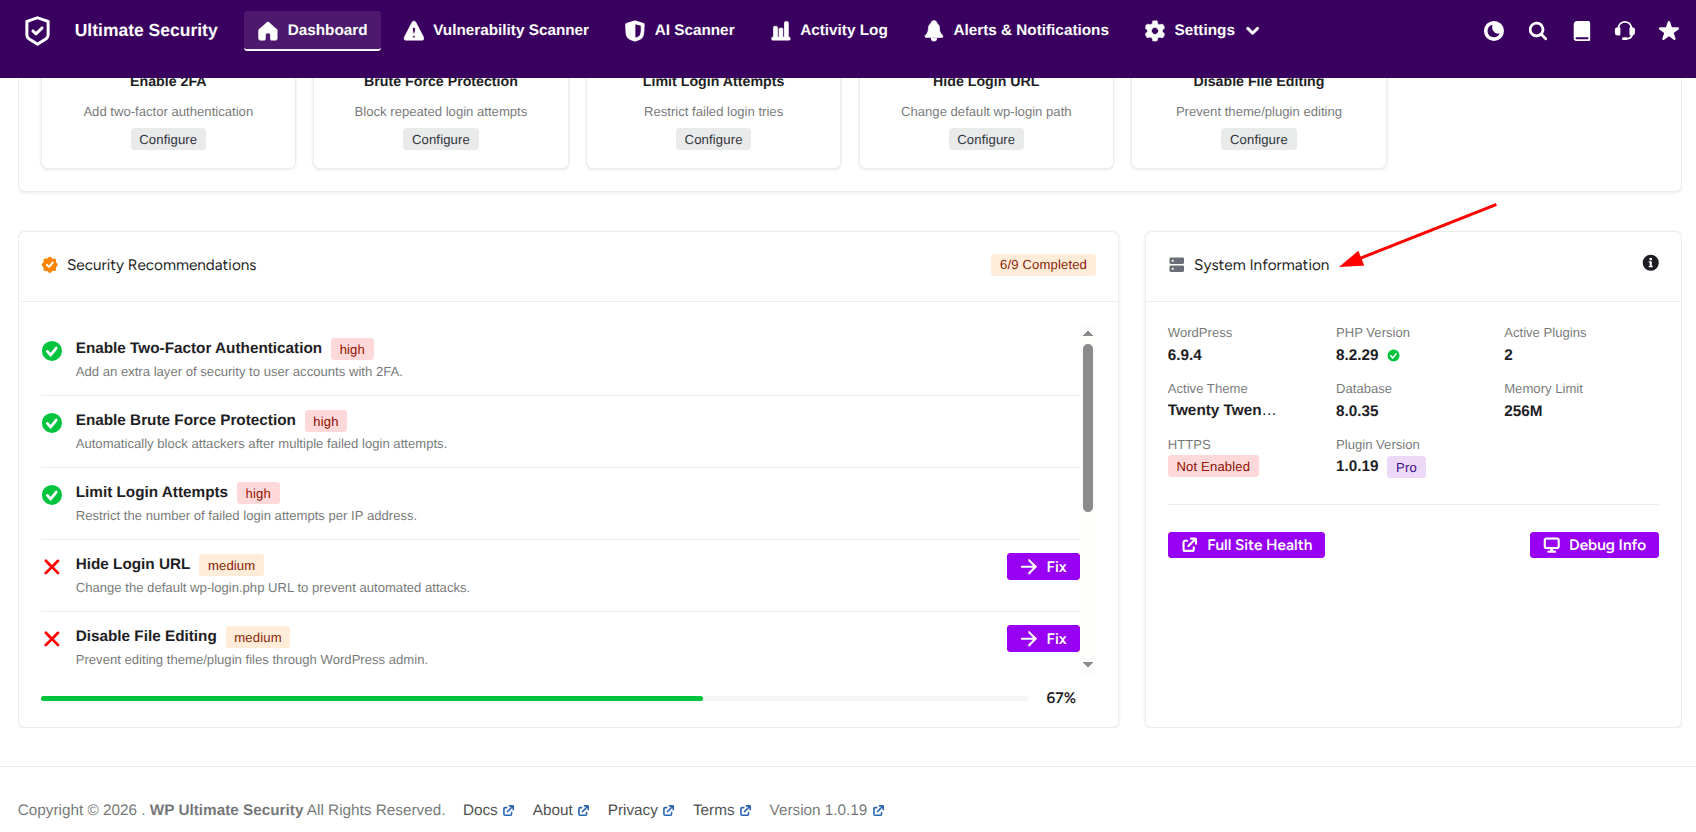Expand the Settings dropdown menu
The width and height of the screenshot is (1696, 832).
click(x=1202, y=31)
